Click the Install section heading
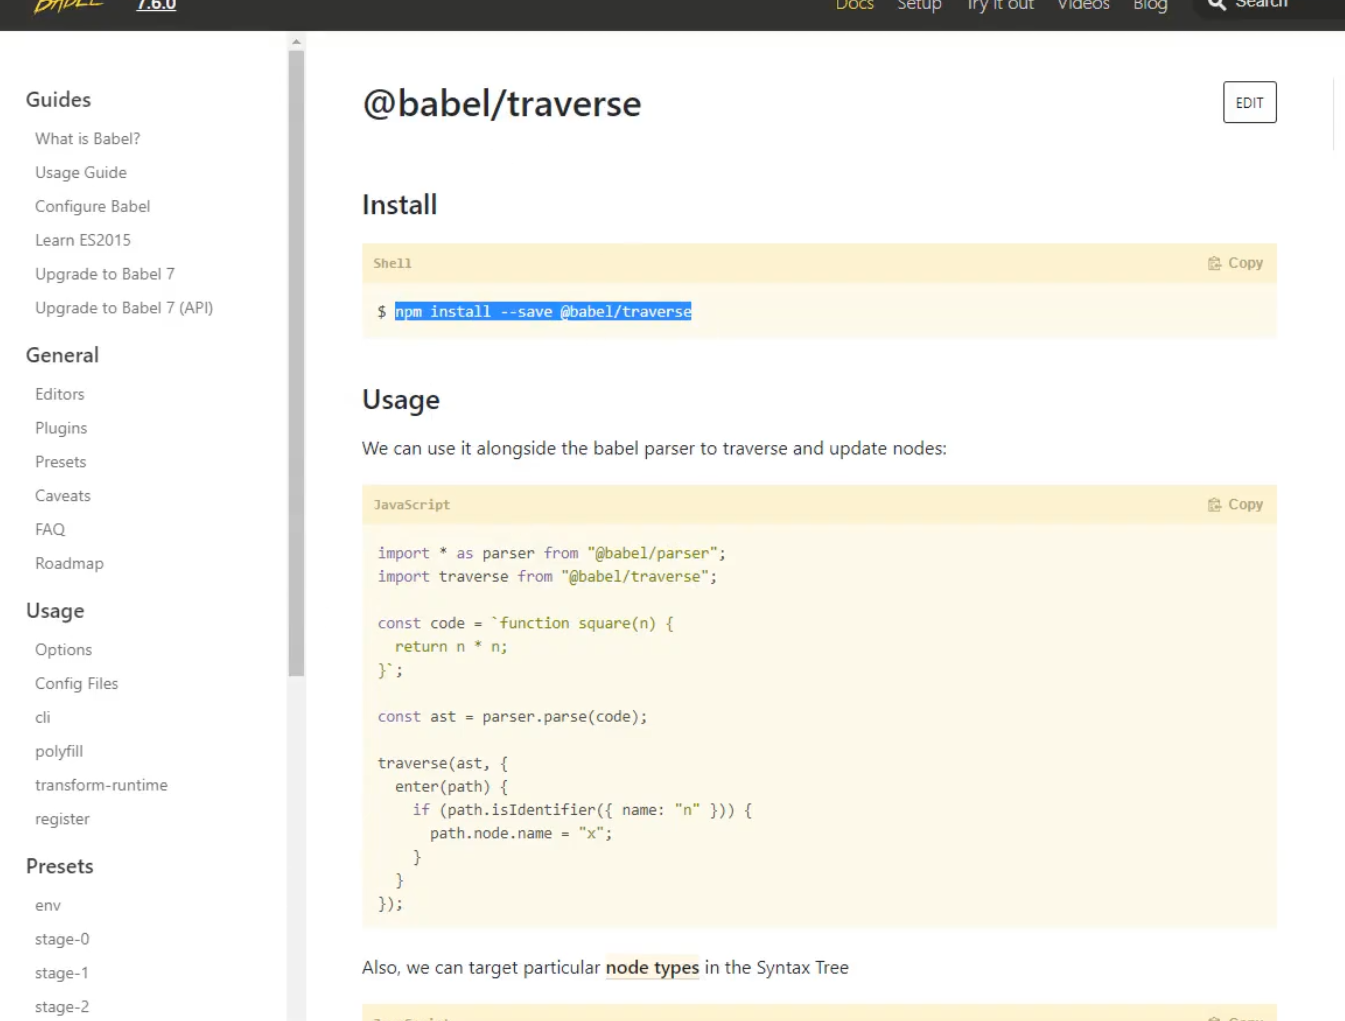Image resolution: width=1345 pixels, height=1021 pixels. click(x=399, y=206)
